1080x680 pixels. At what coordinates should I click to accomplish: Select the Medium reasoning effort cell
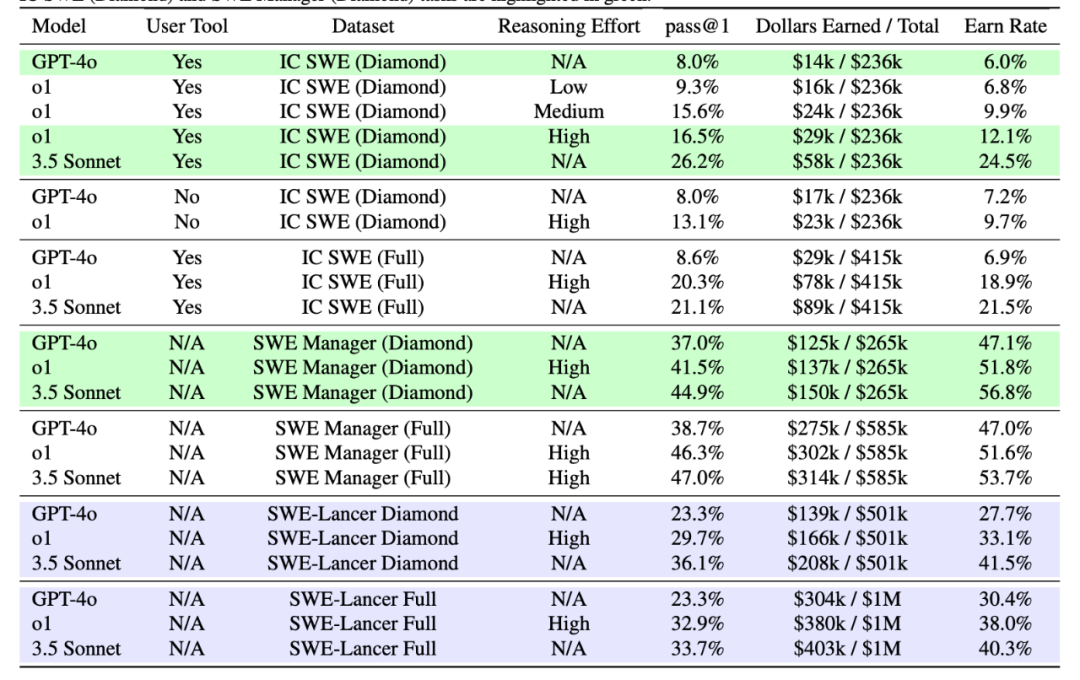[568, 111]
